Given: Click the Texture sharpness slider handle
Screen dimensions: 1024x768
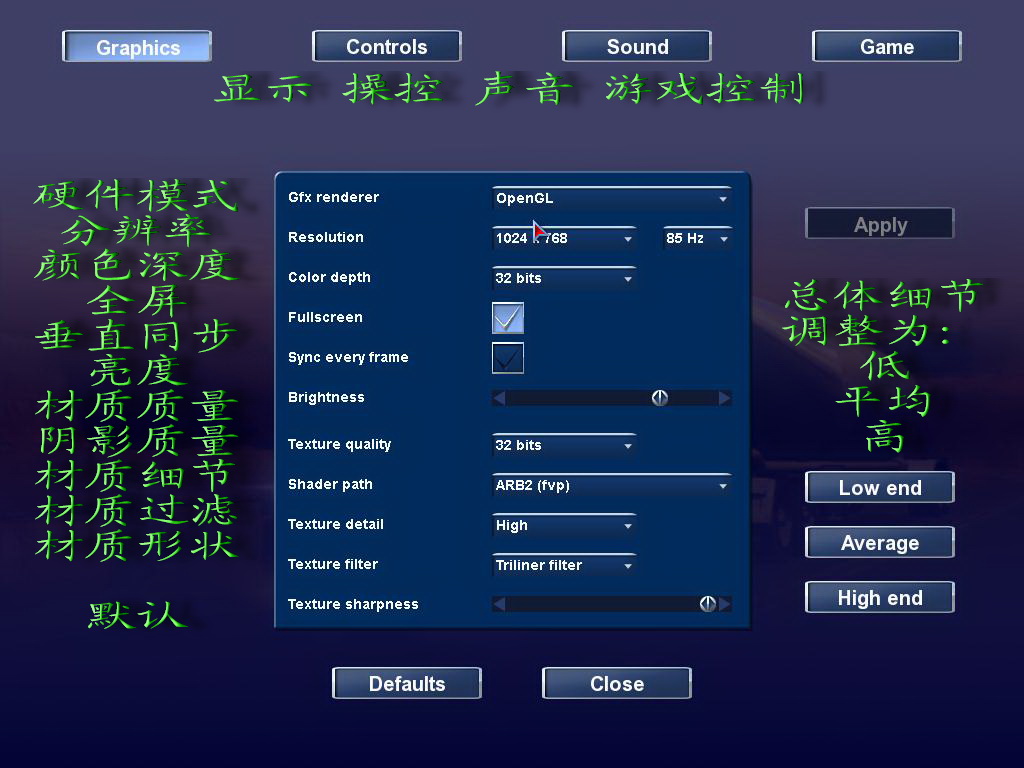Looking at the screenshot, I should [x=707, y=604].
